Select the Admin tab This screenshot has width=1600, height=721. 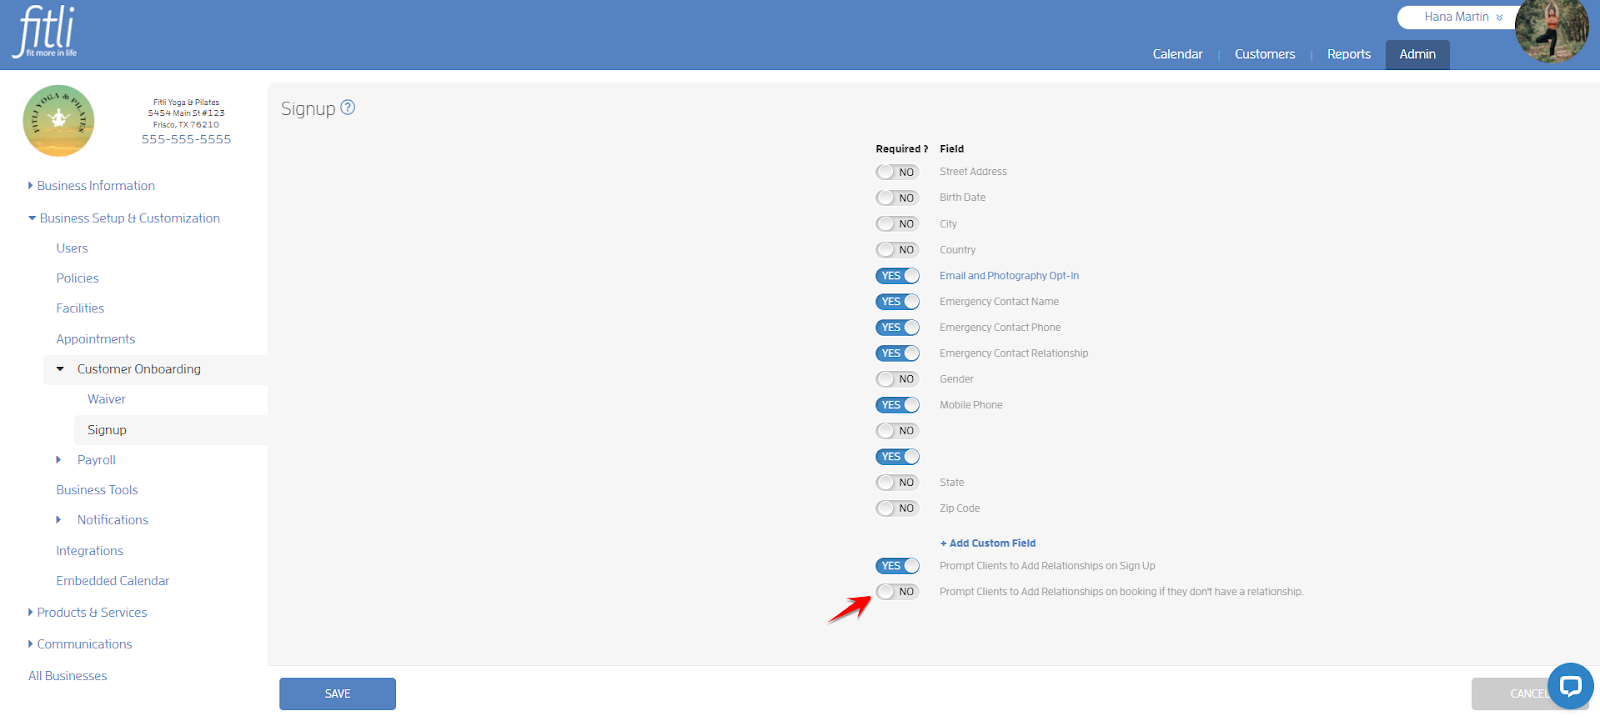(1417, 54)
